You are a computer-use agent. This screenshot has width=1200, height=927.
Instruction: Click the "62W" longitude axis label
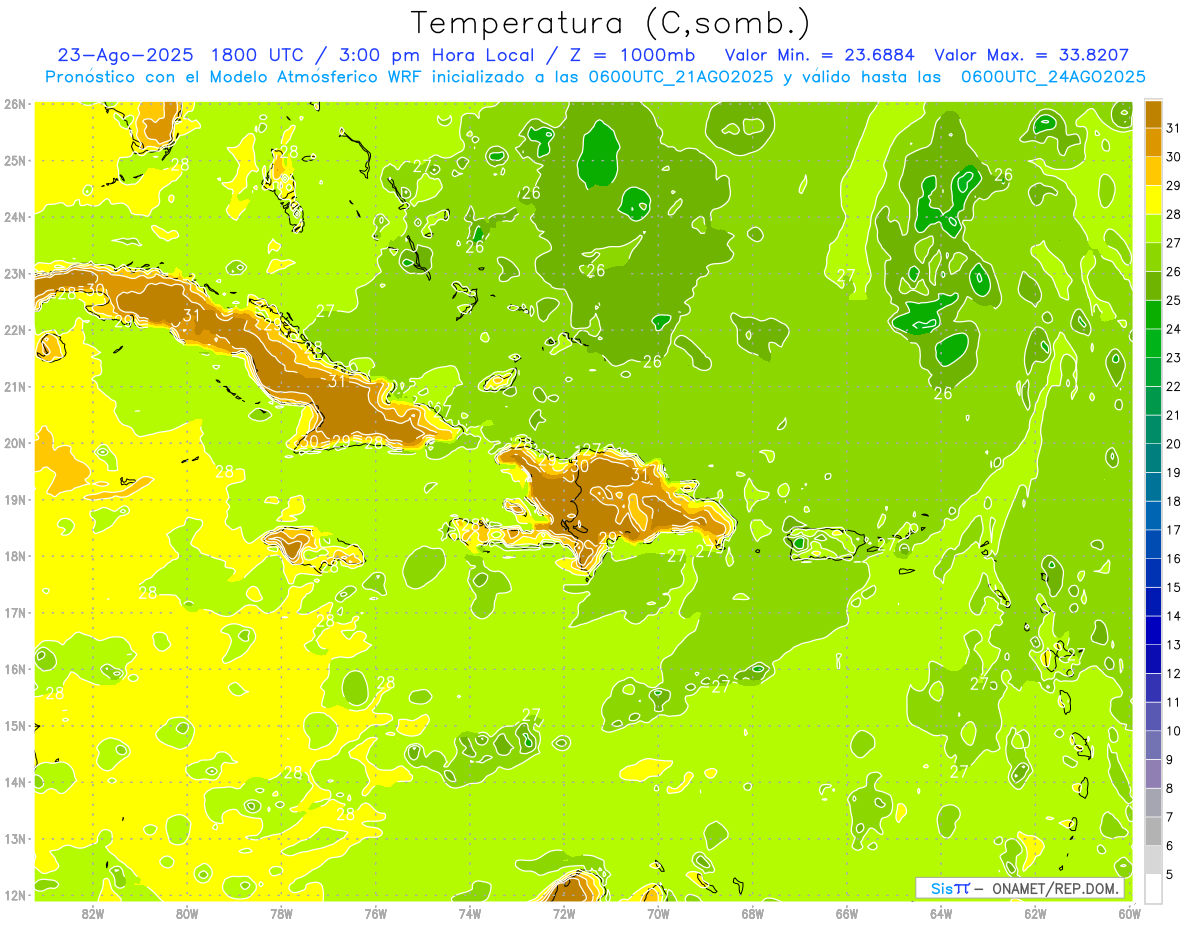[1035, 913]
